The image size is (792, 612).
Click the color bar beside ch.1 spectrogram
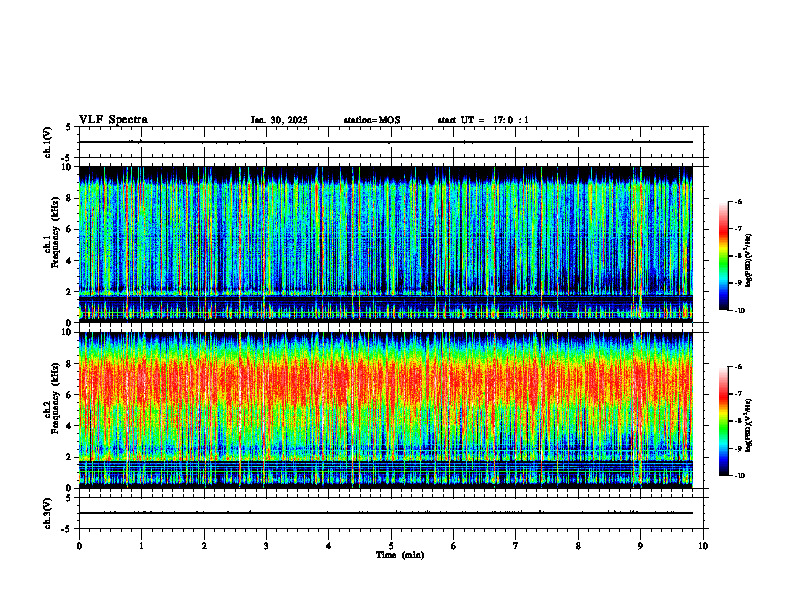coord(724,256)
